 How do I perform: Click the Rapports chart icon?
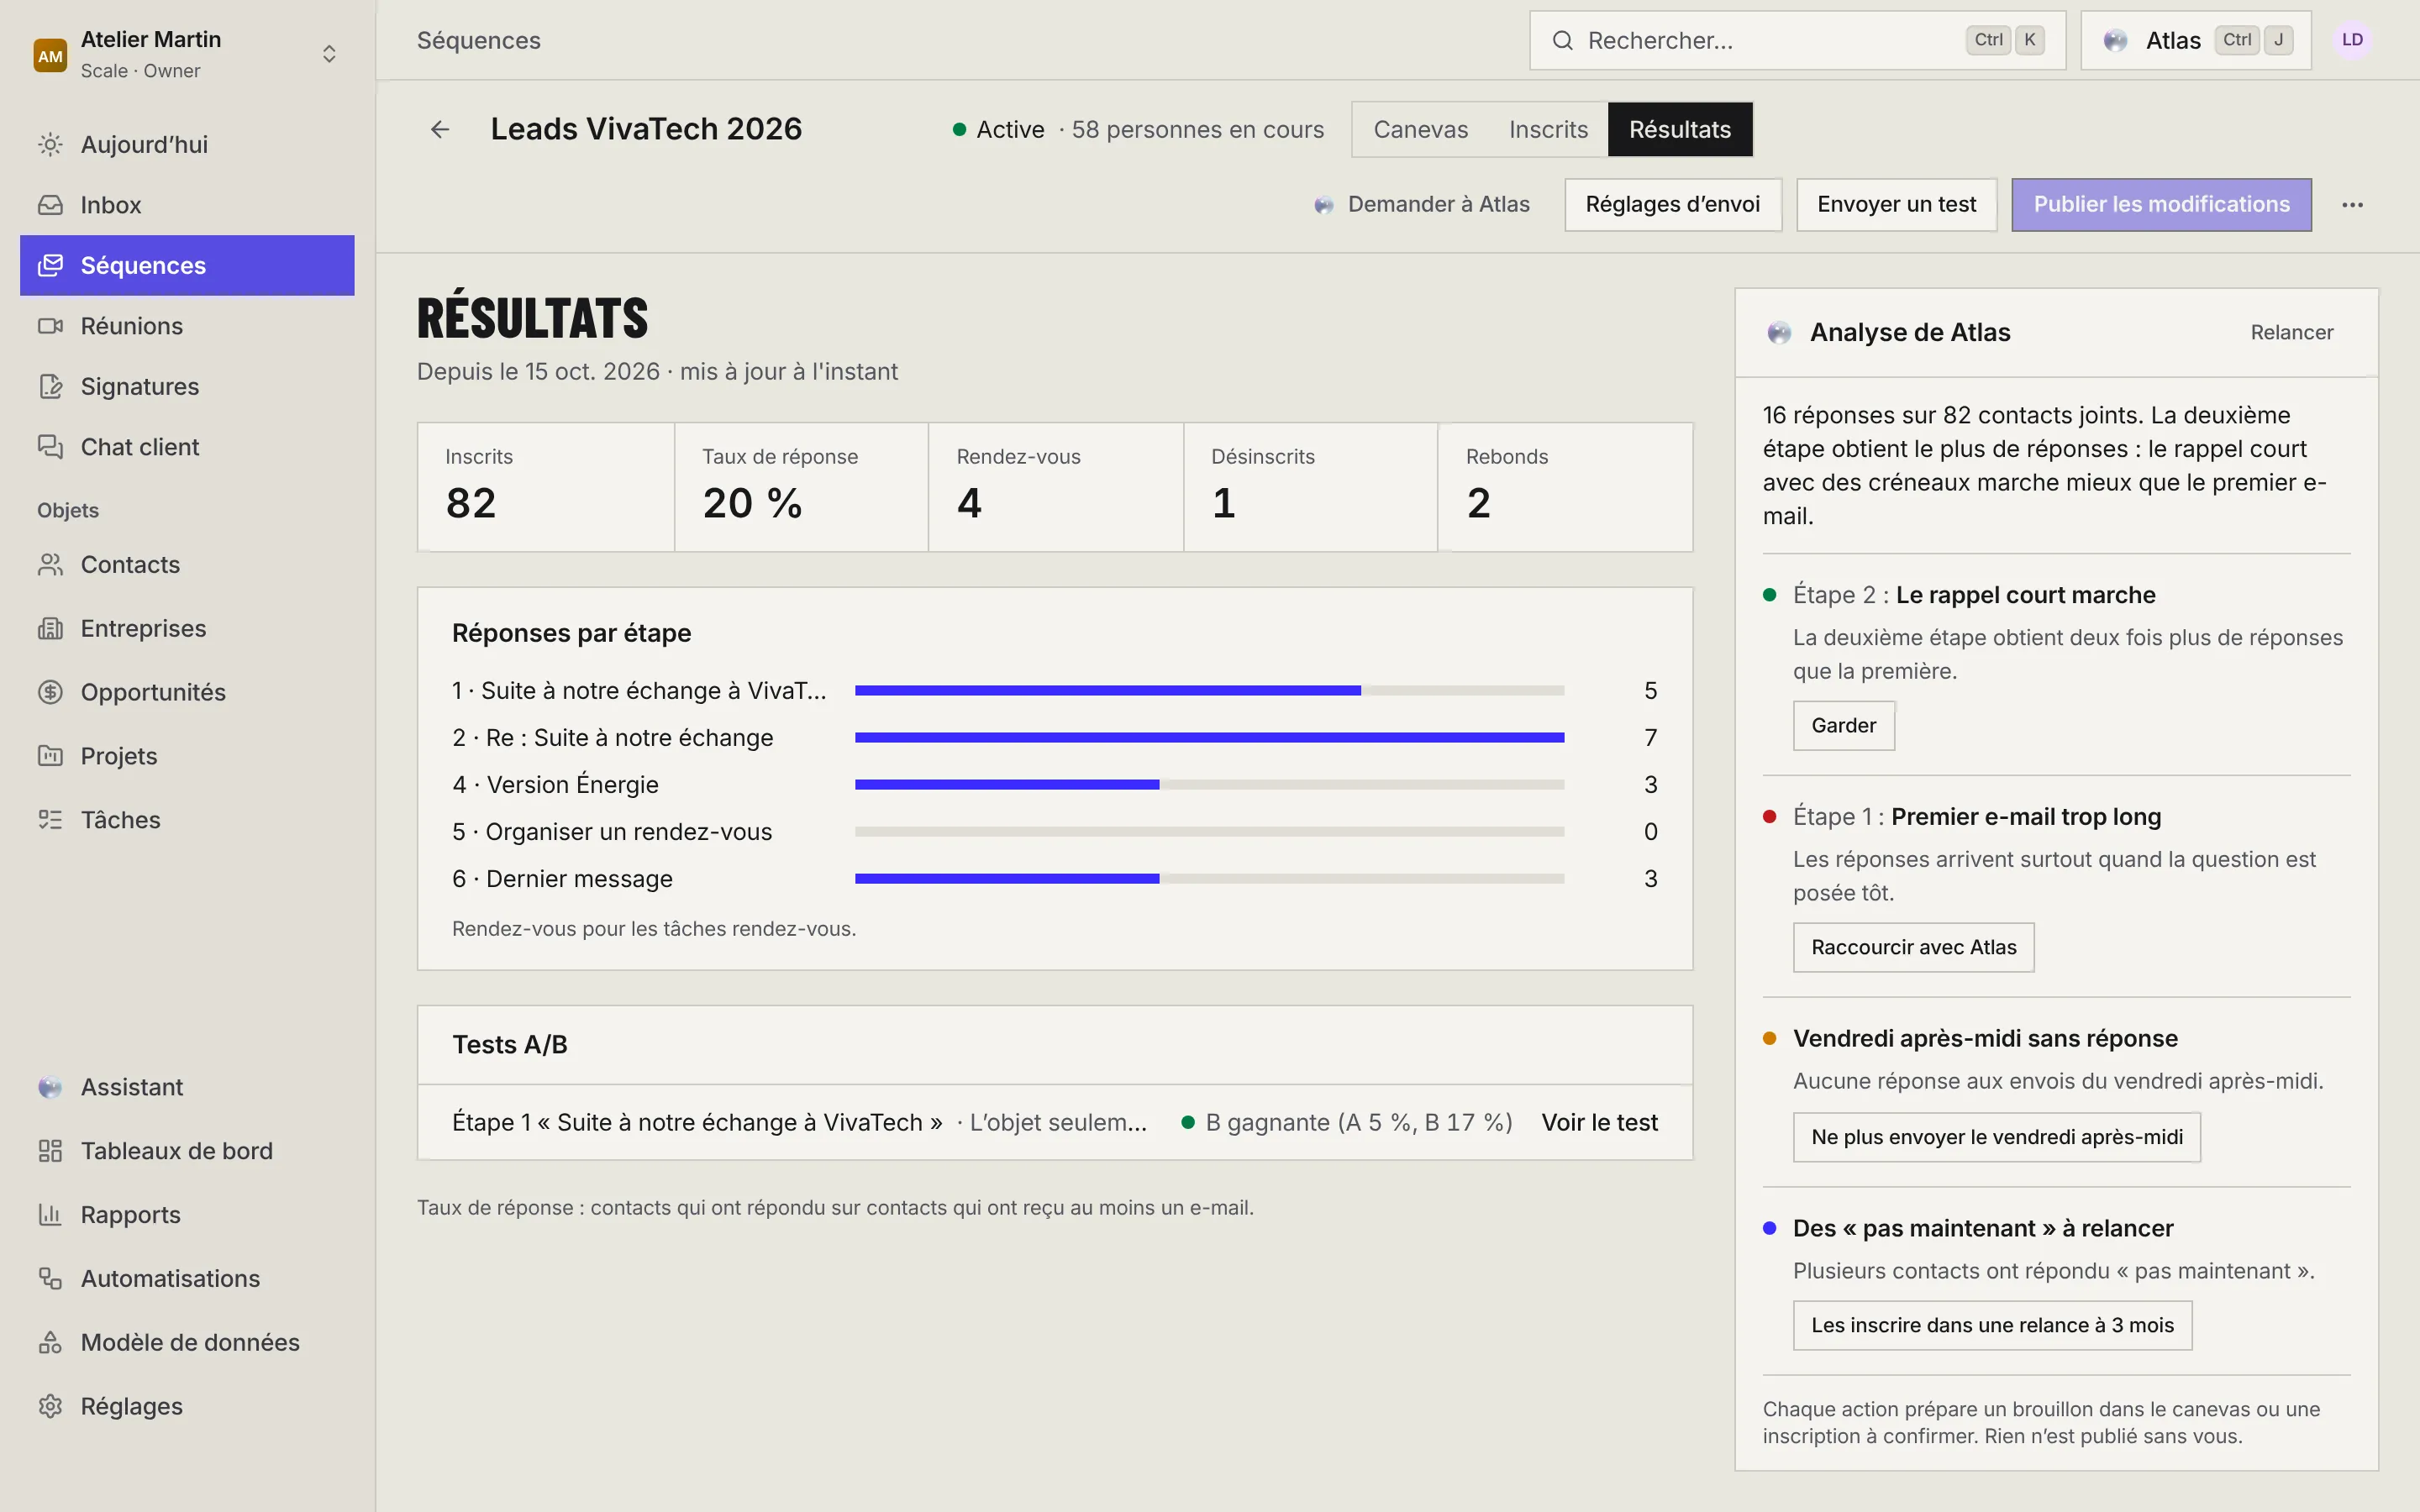coord(50,1215)
